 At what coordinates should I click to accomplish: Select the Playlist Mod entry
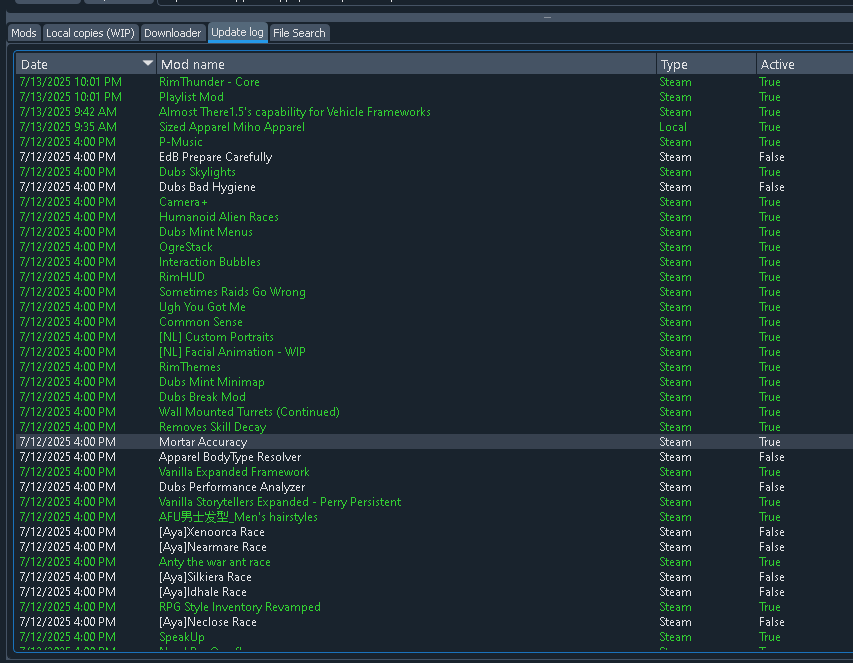191,97
